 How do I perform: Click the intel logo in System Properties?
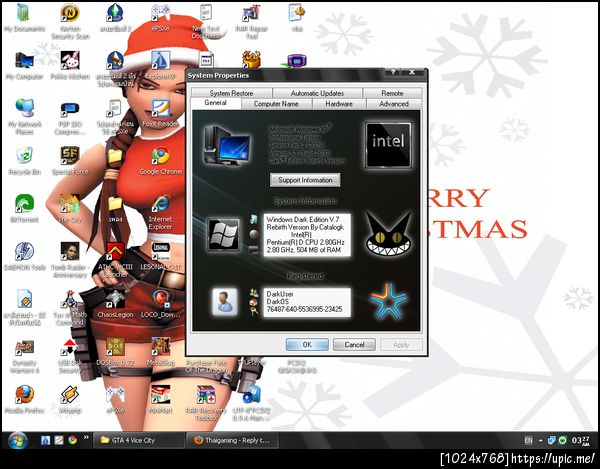(x=388, y=145)
